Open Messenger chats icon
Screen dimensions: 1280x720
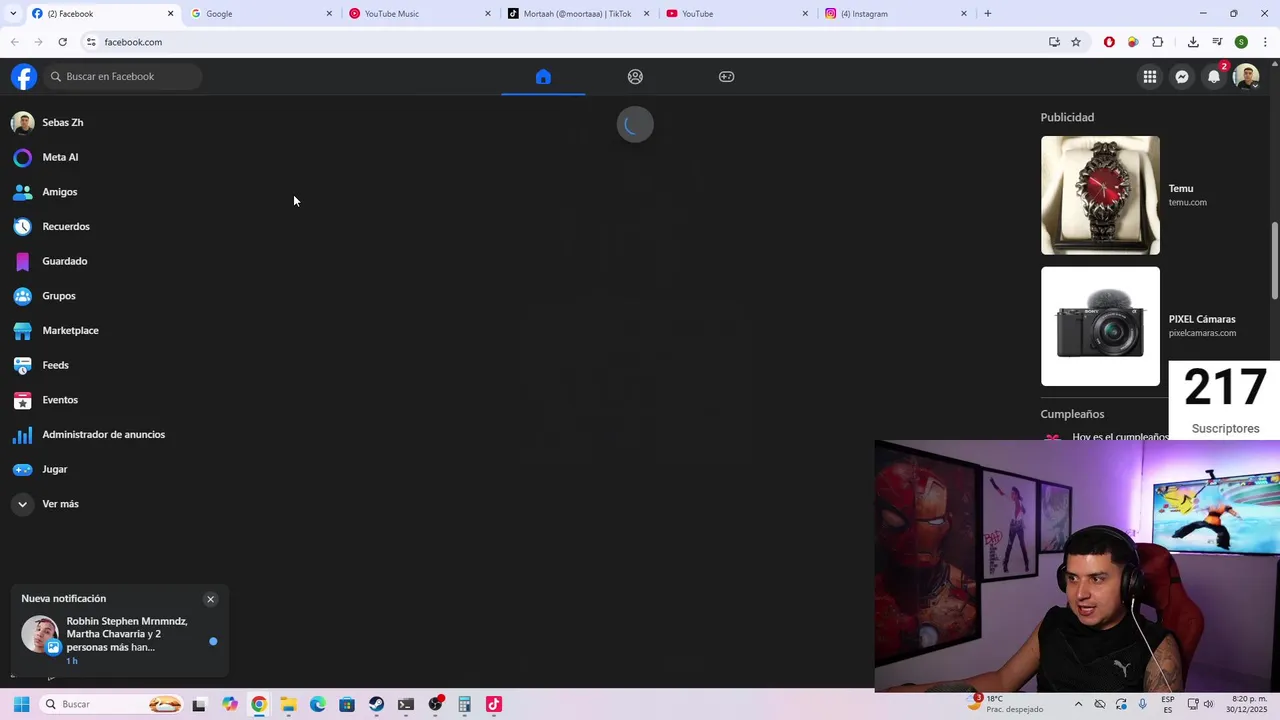[1182, 77]
